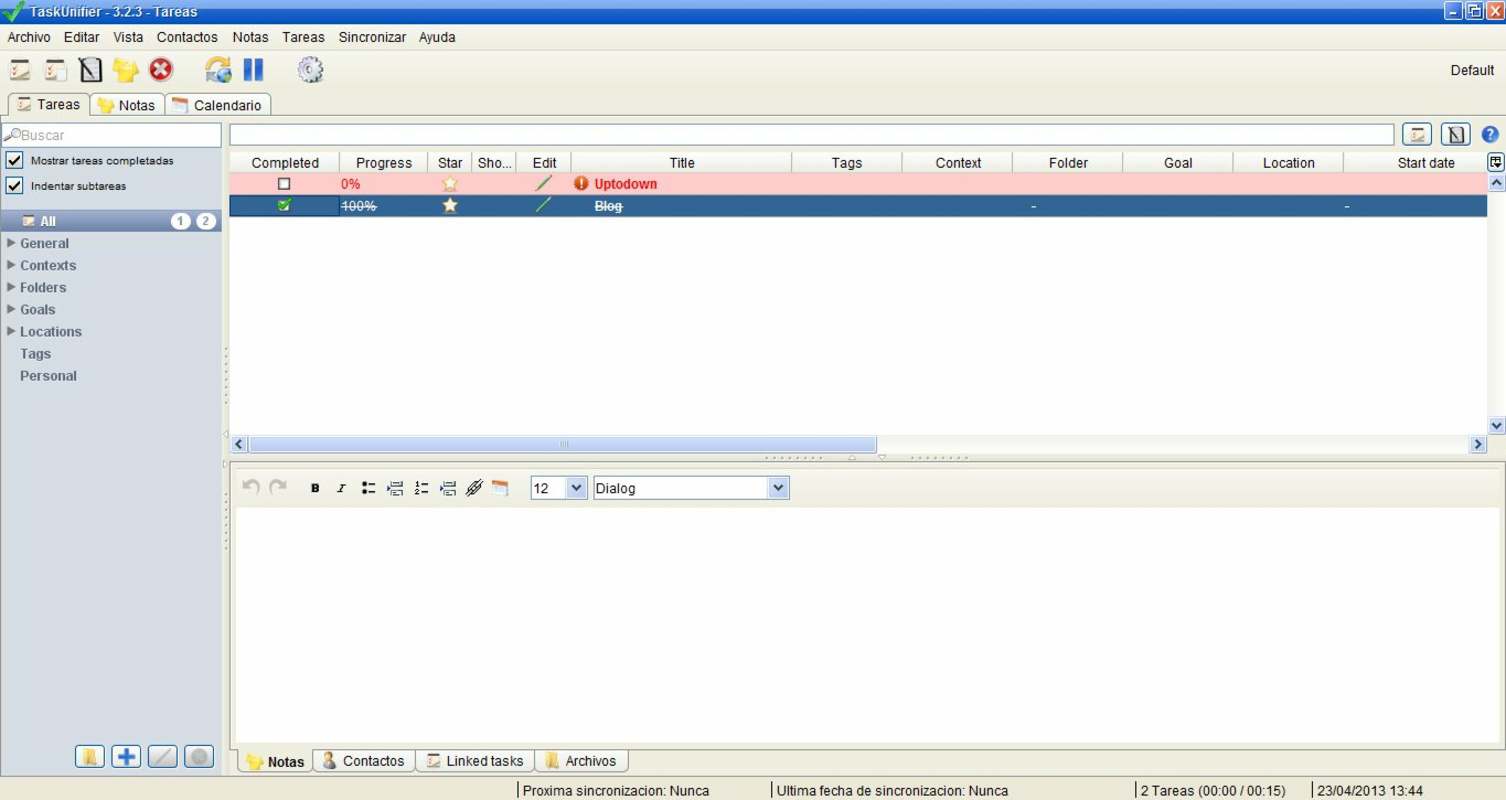Open the Add Template Task icon

[90, 69]
